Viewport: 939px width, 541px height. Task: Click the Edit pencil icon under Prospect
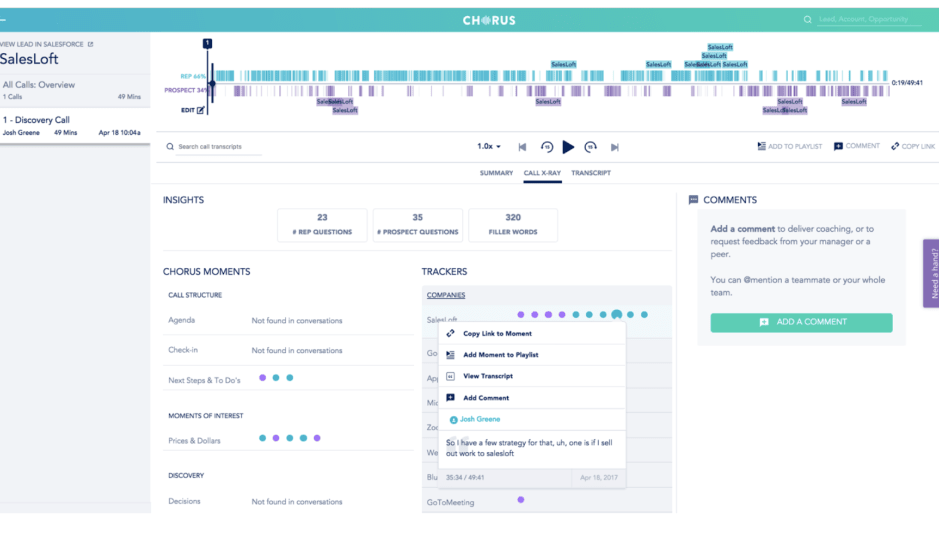click(x=201, y=110)
